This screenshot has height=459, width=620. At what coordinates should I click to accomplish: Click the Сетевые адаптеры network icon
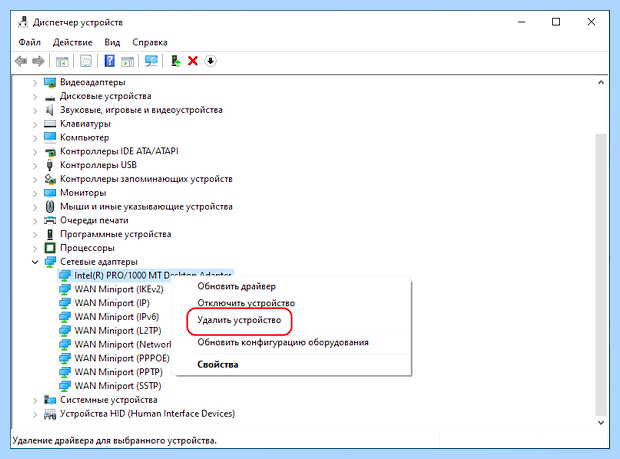(50, 262)
